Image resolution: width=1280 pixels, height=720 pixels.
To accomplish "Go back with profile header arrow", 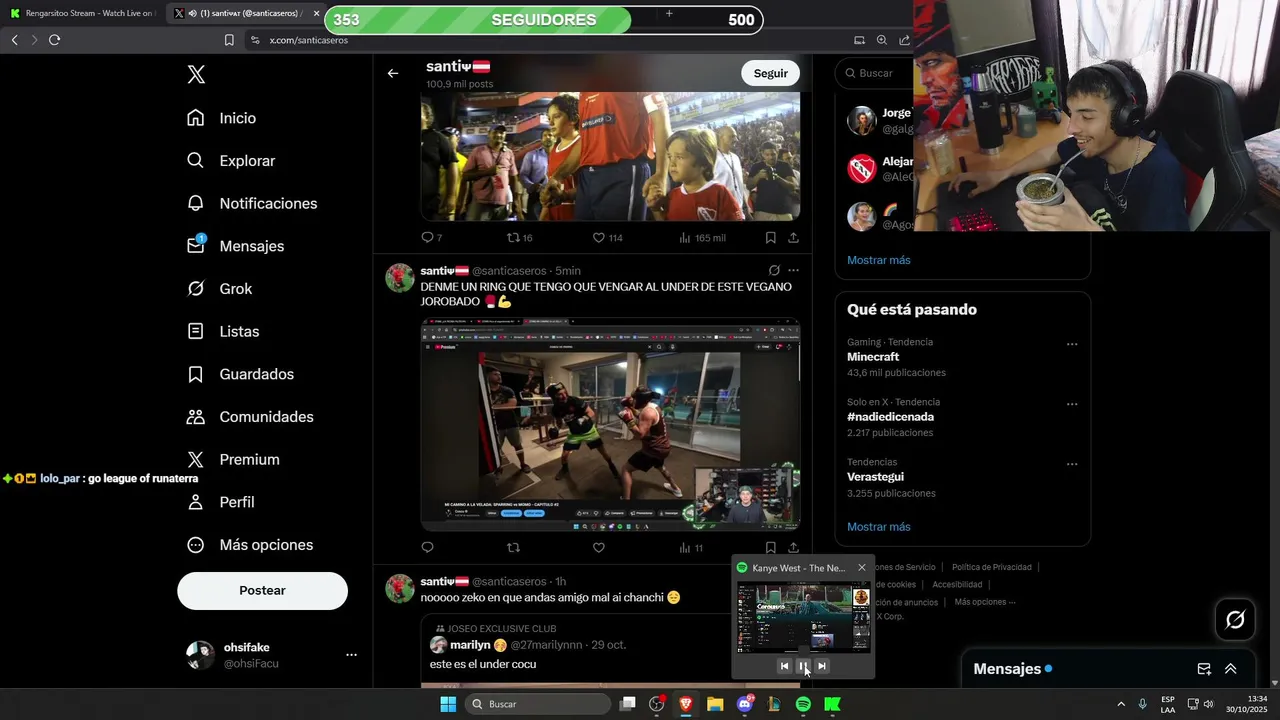I will (393, 73).
